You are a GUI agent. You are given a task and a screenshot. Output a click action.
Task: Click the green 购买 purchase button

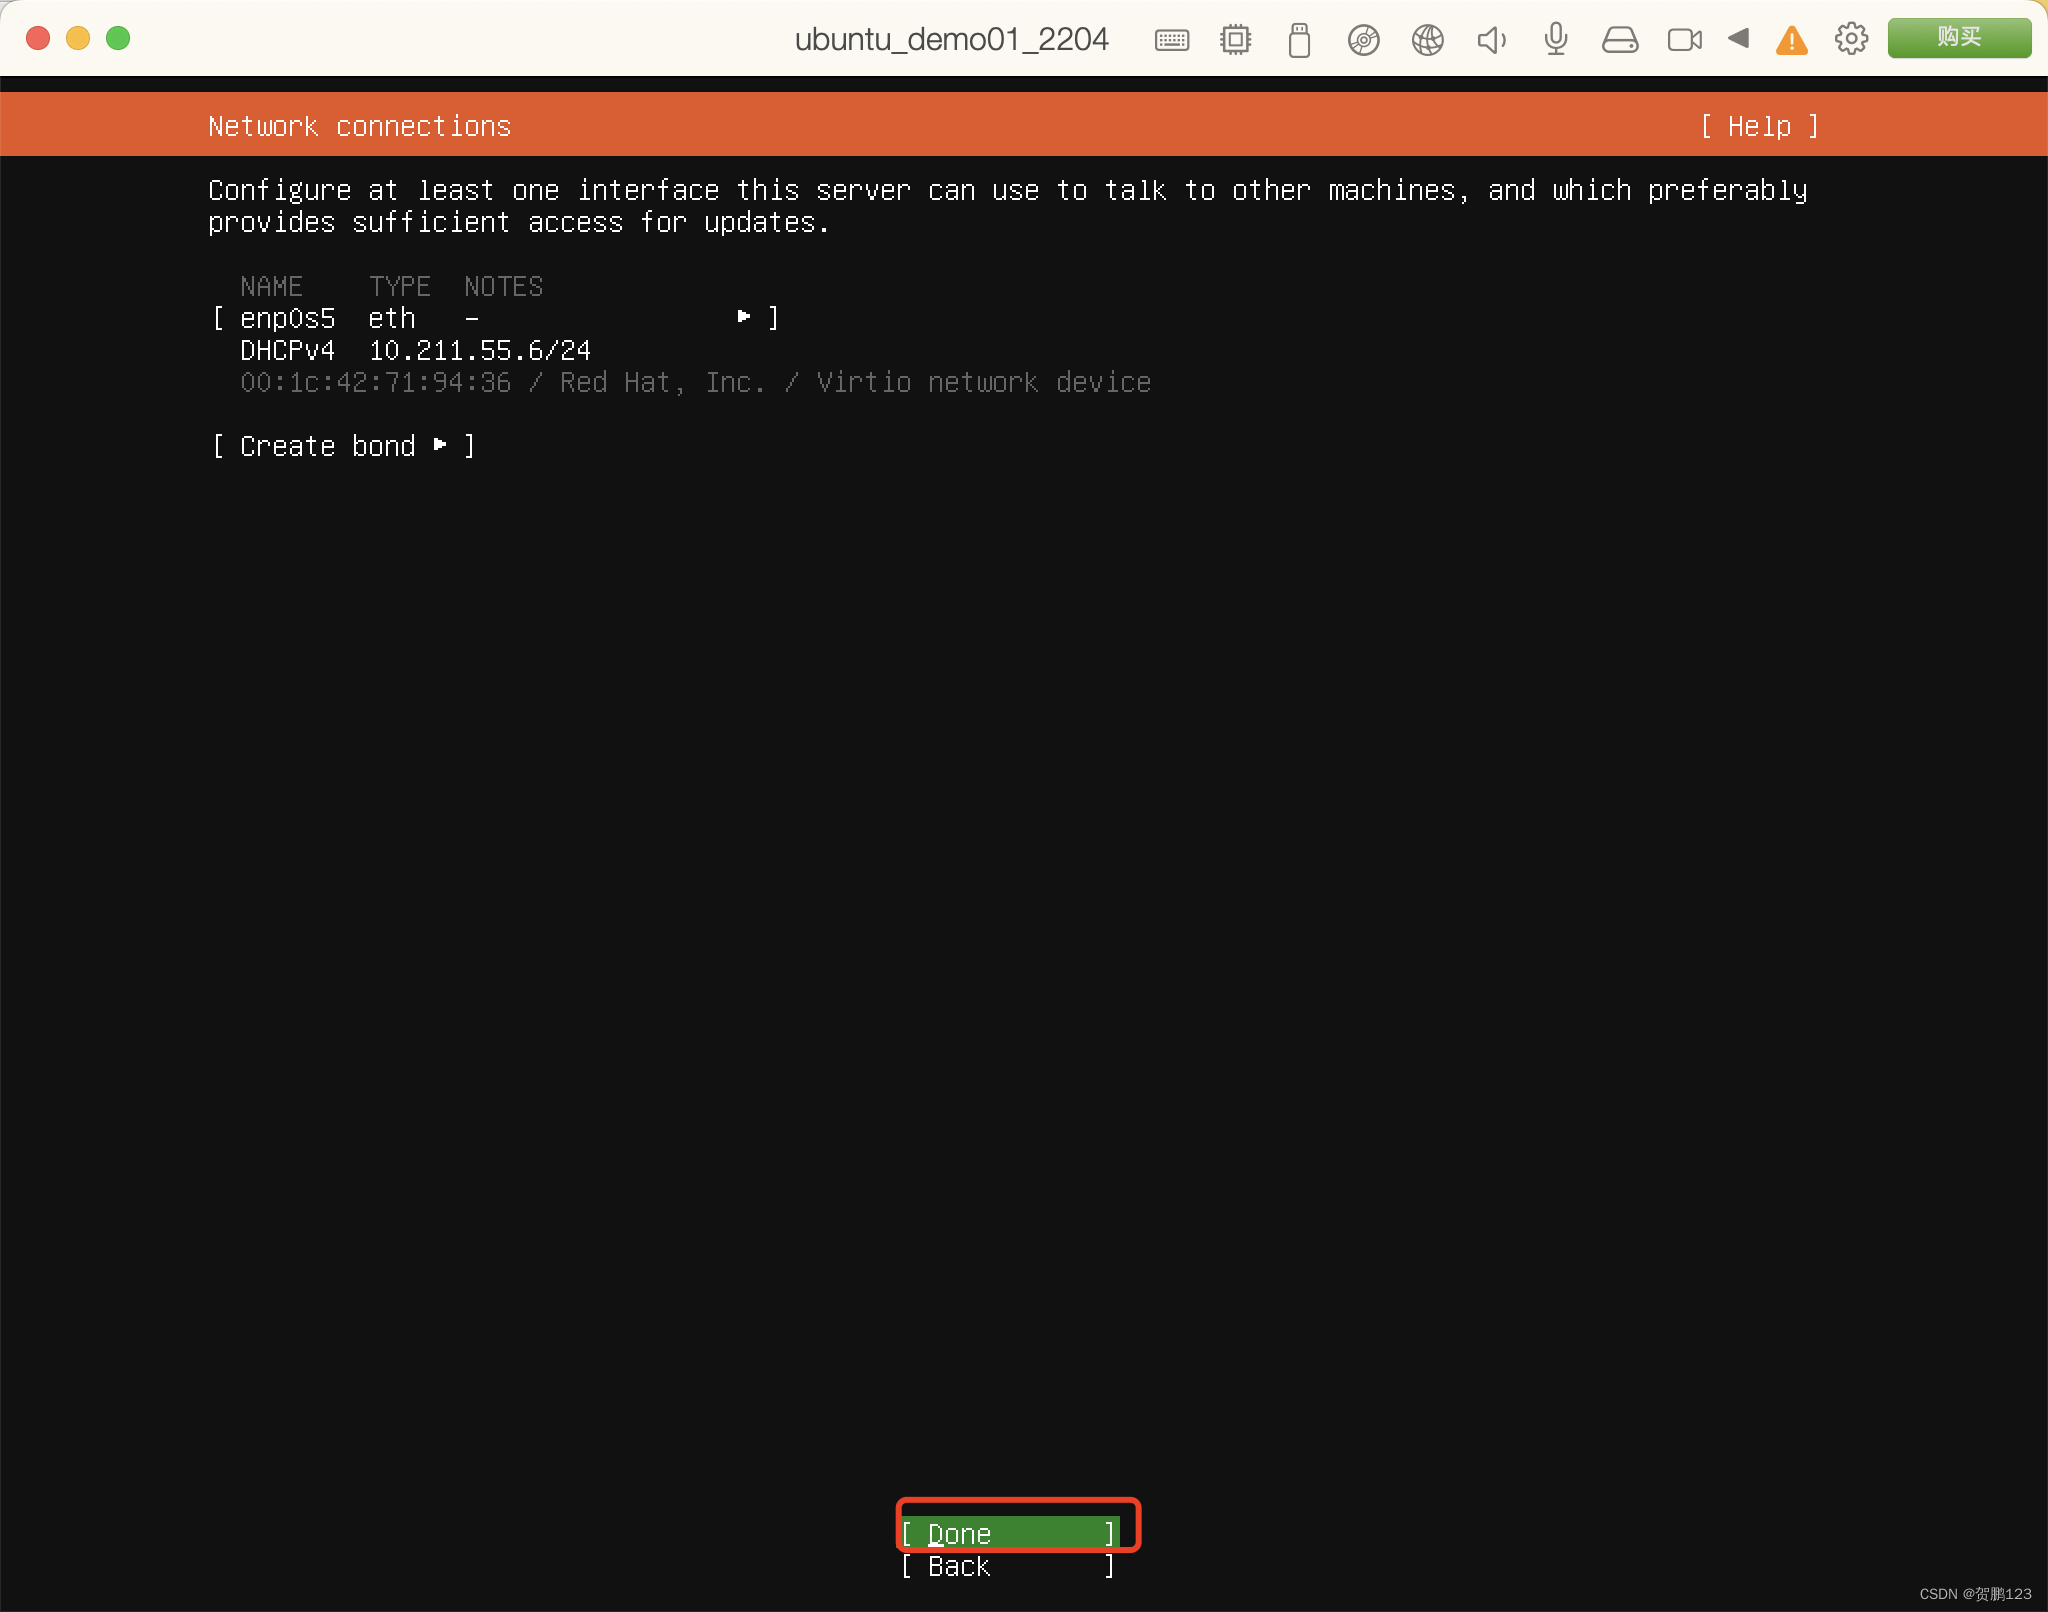pyautogui.click(x=1957, y=38)
